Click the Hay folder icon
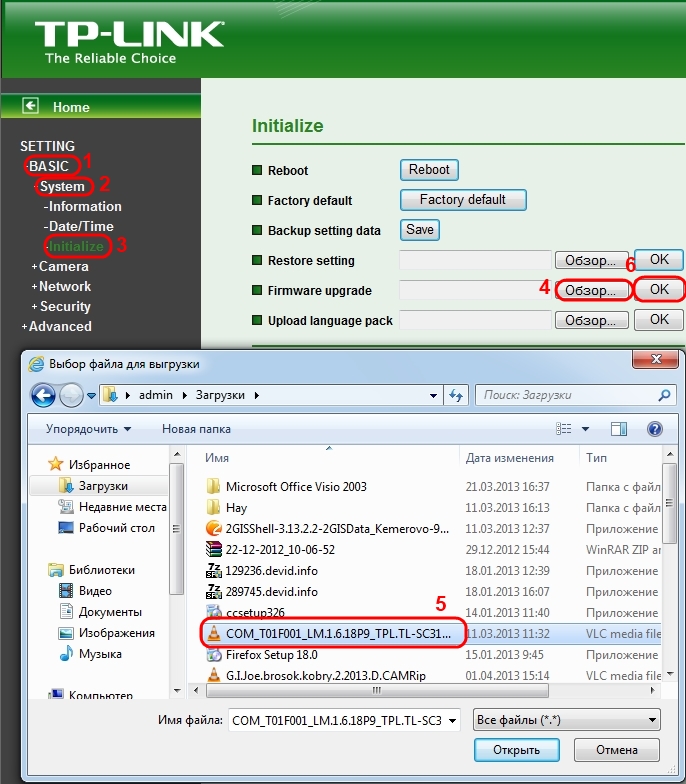This screenshot has height=784, width=686. [214, 507]
